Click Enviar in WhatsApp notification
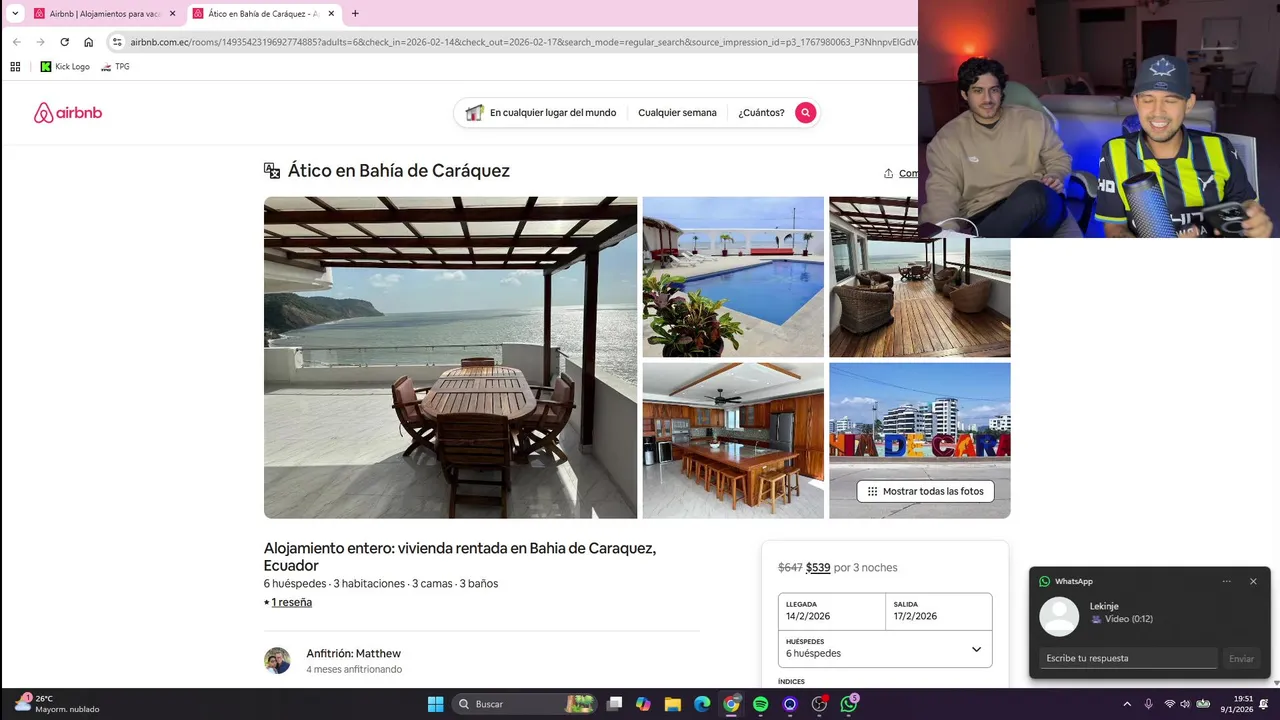This screenshot has width=1280, height=720. [1241, 659]
